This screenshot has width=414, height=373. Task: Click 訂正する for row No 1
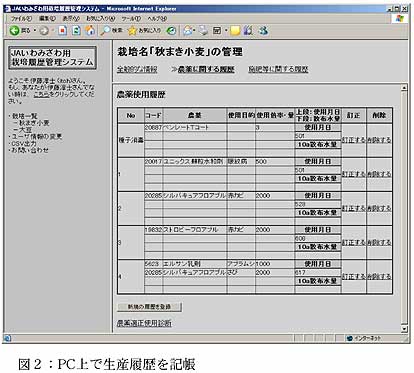pyautogui.click(x=354, y=174)
